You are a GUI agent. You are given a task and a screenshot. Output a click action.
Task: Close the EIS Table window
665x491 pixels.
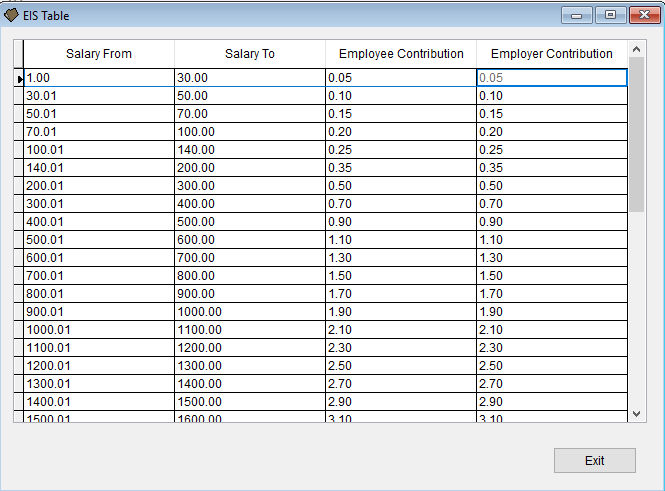point(645,15)
